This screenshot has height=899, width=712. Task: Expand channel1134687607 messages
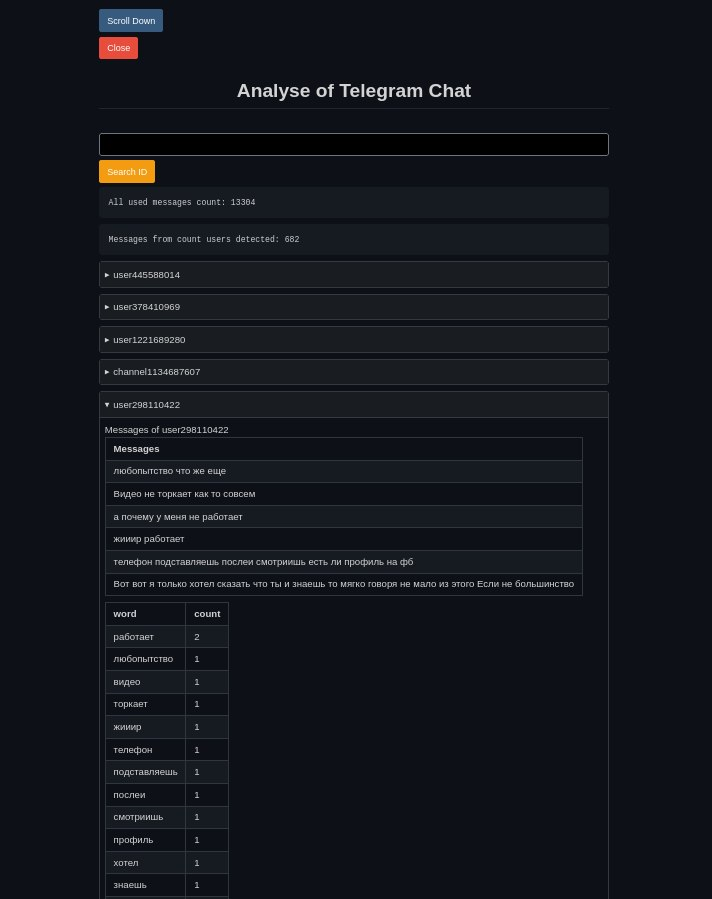pos(156,372)
